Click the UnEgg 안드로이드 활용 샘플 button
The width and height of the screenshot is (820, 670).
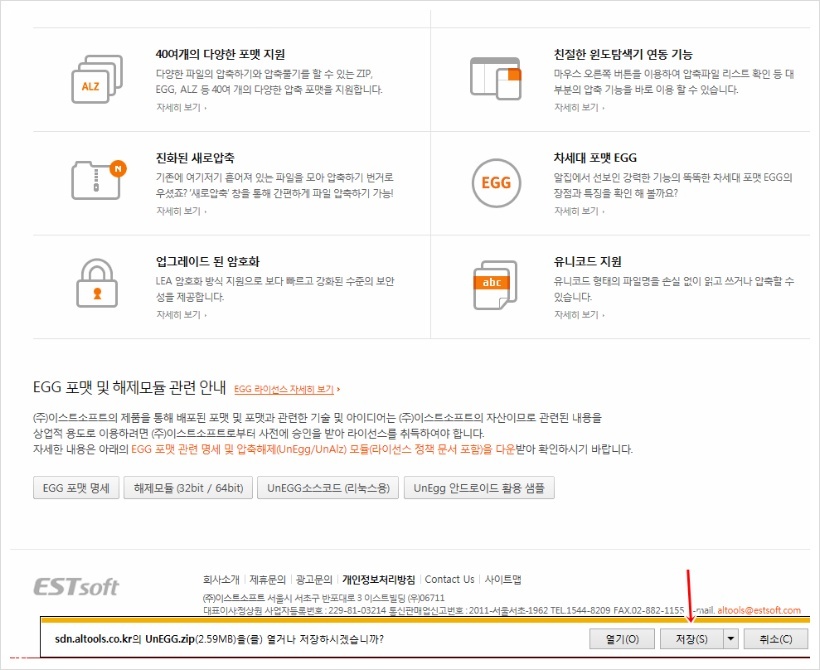pyautogui.click(x=479, y=488)
